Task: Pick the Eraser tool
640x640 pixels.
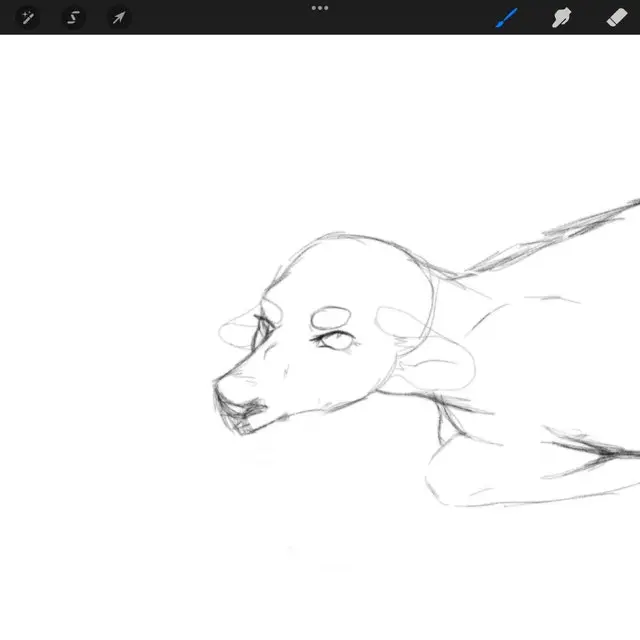Action: [617, 18]
